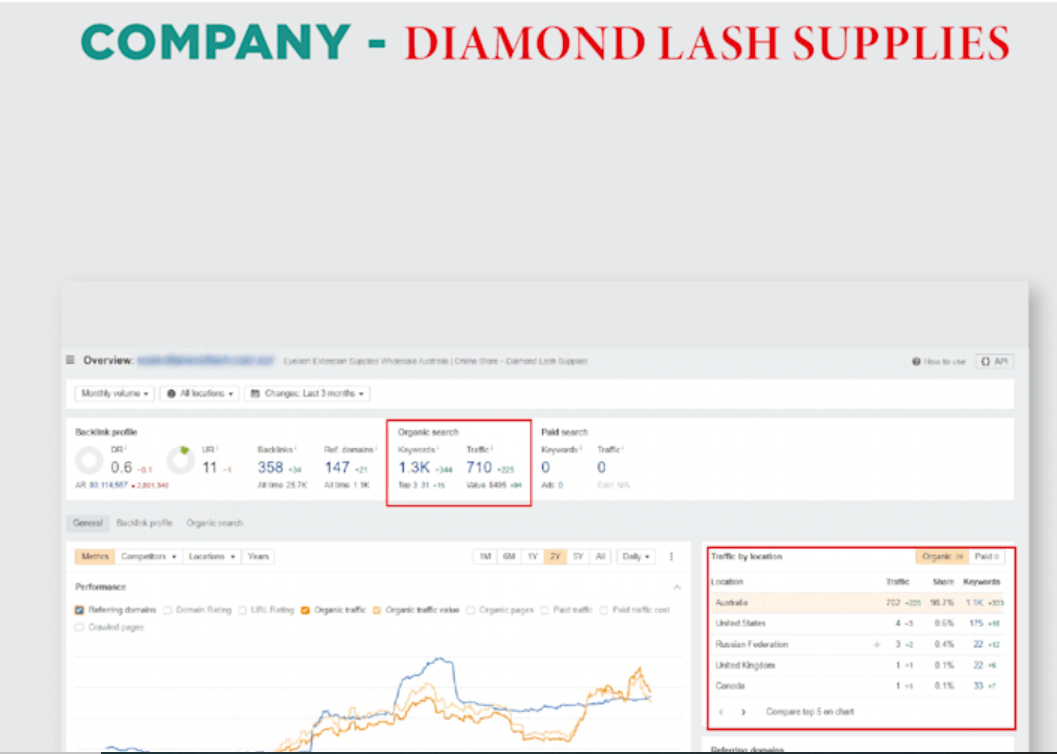Select the Years chart mode

pyautogui.click(x=258, y=557)
